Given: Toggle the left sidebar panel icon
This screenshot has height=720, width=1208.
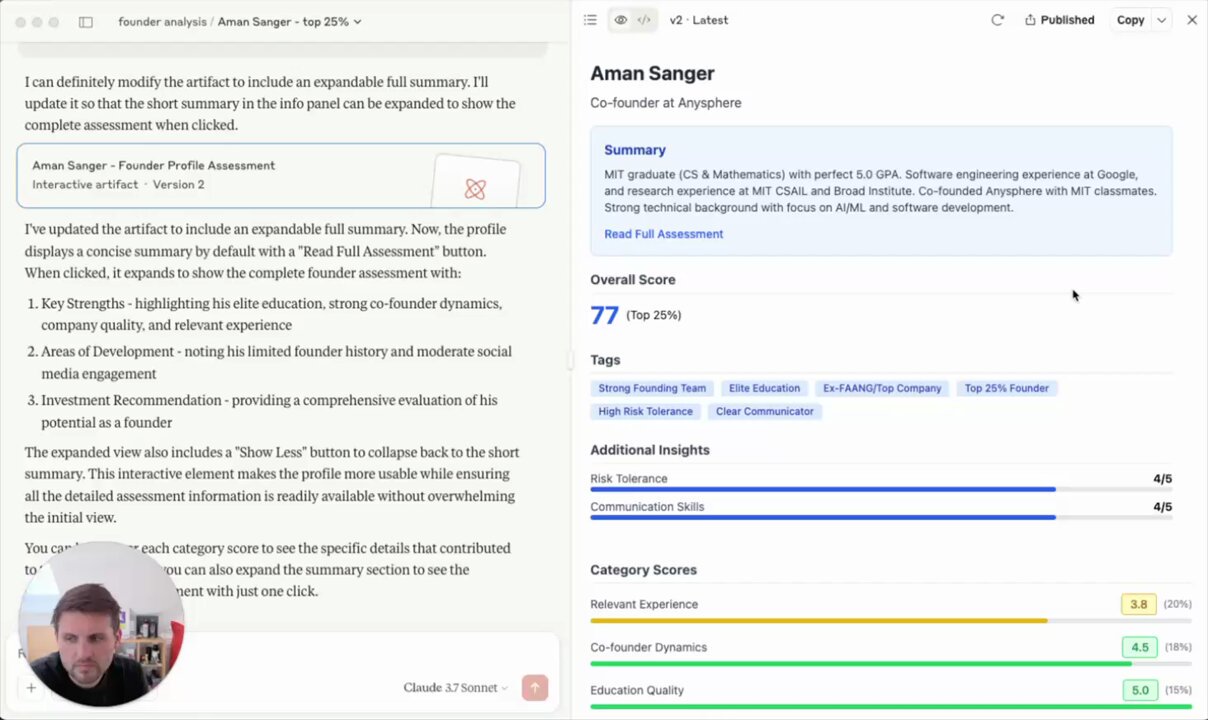Looking at the screenshot, I should coord(86,21).
